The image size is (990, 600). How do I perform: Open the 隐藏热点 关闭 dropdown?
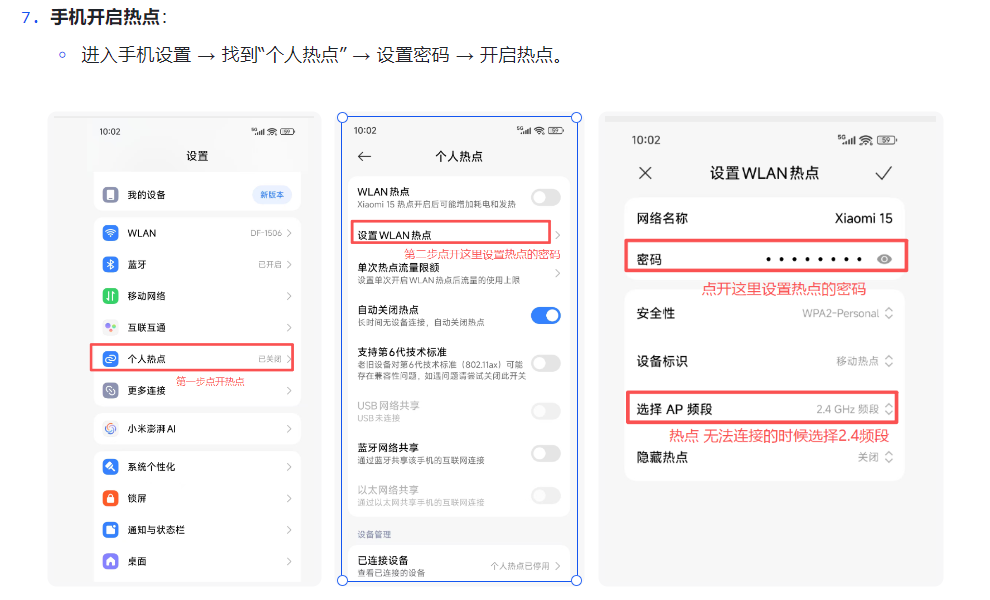click(875, 457)
